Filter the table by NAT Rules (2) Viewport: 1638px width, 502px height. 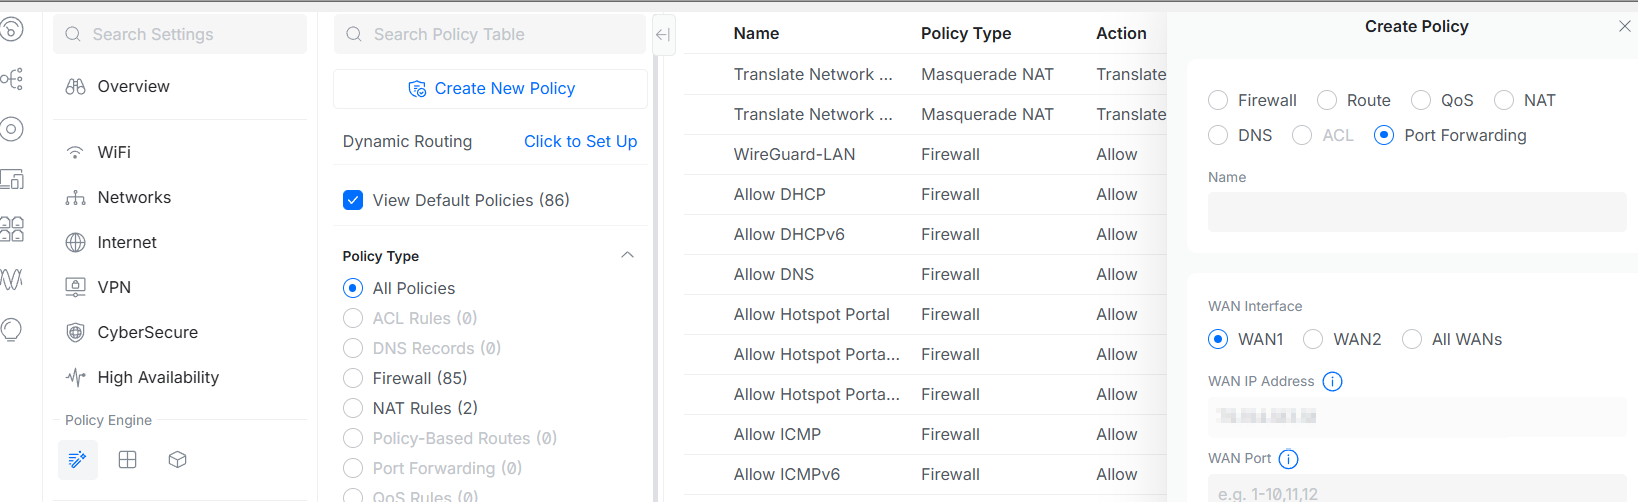(353, 408)
